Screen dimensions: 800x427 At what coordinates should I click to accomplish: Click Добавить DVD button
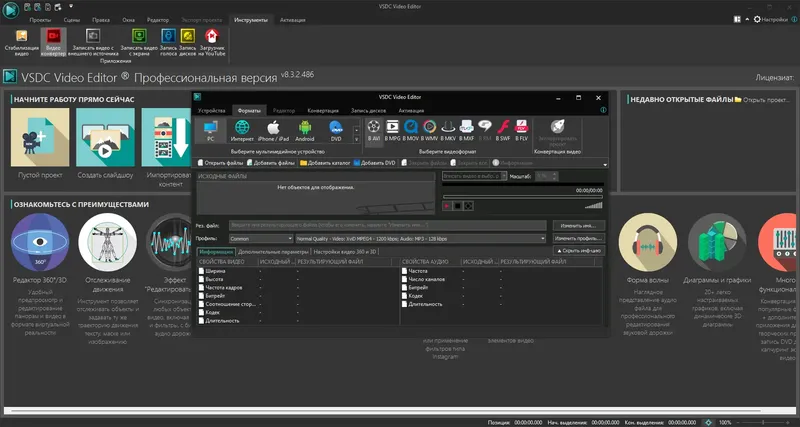374,163
